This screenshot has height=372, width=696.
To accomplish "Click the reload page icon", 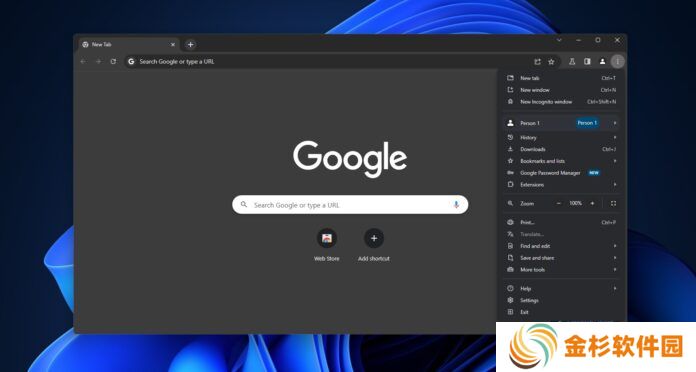I will pos(113,62).
